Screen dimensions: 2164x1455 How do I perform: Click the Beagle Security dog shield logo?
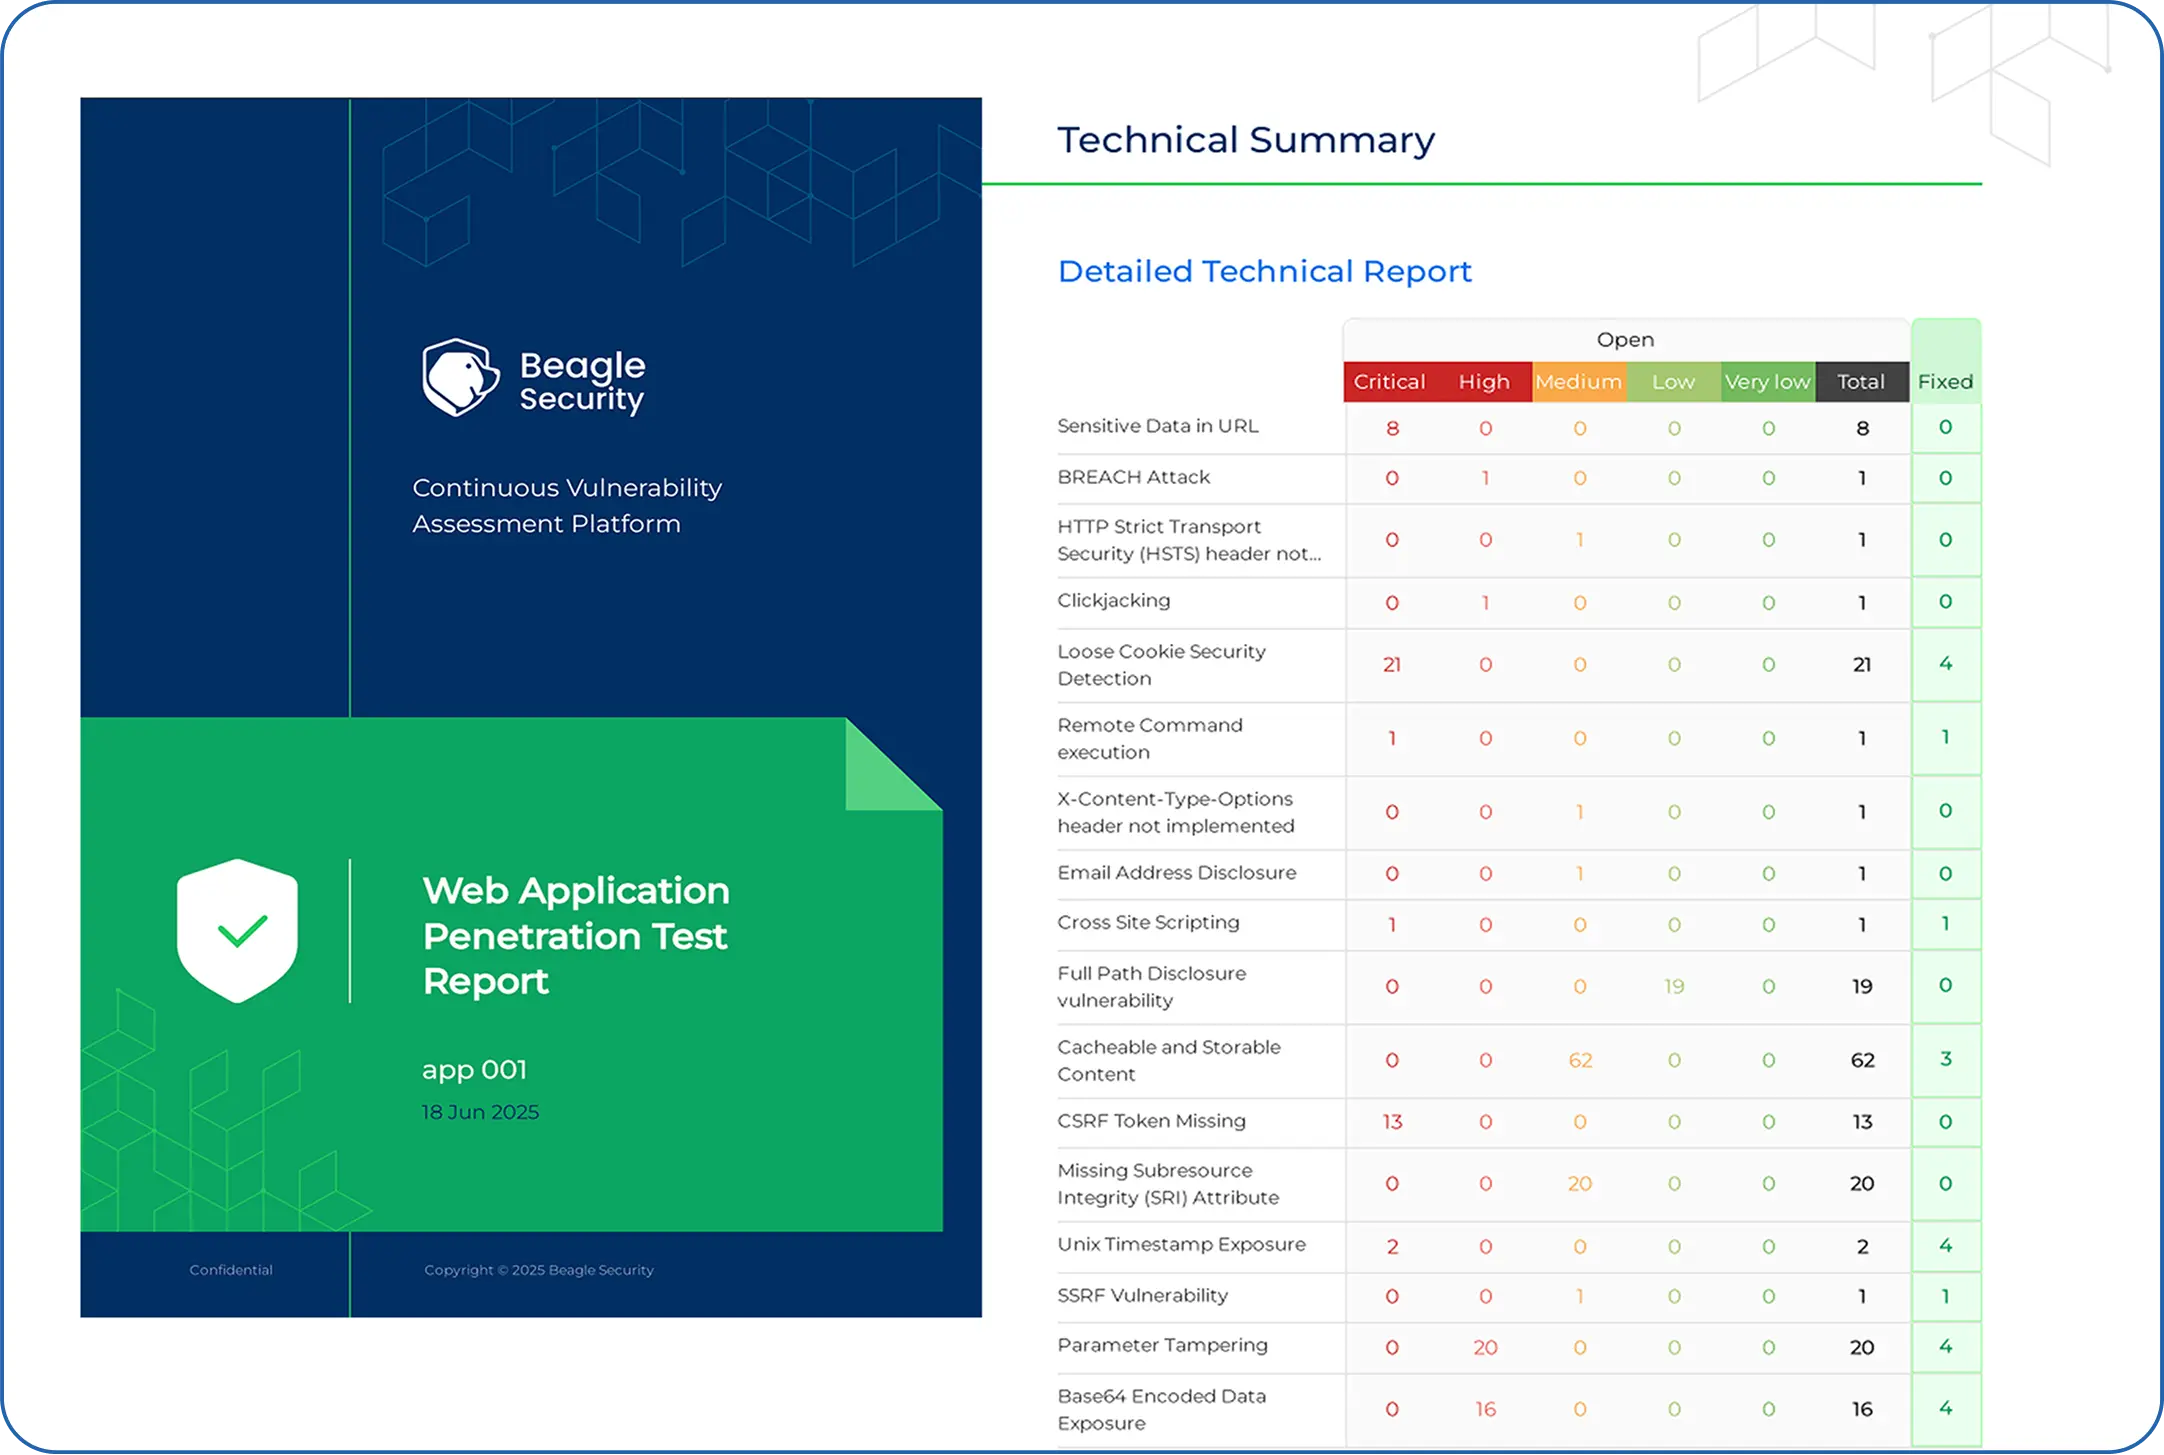pos(460,378)
